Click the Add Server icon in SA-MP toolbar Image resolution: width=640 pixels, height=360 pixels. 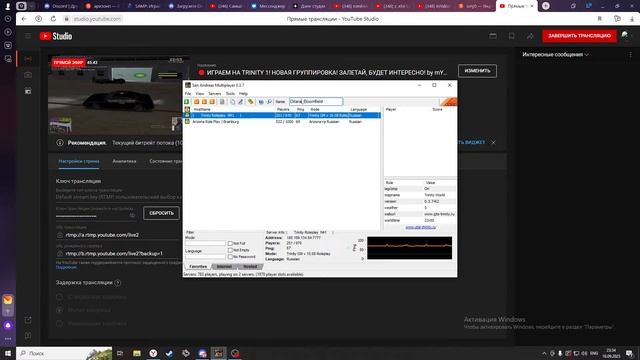point(197,102)
